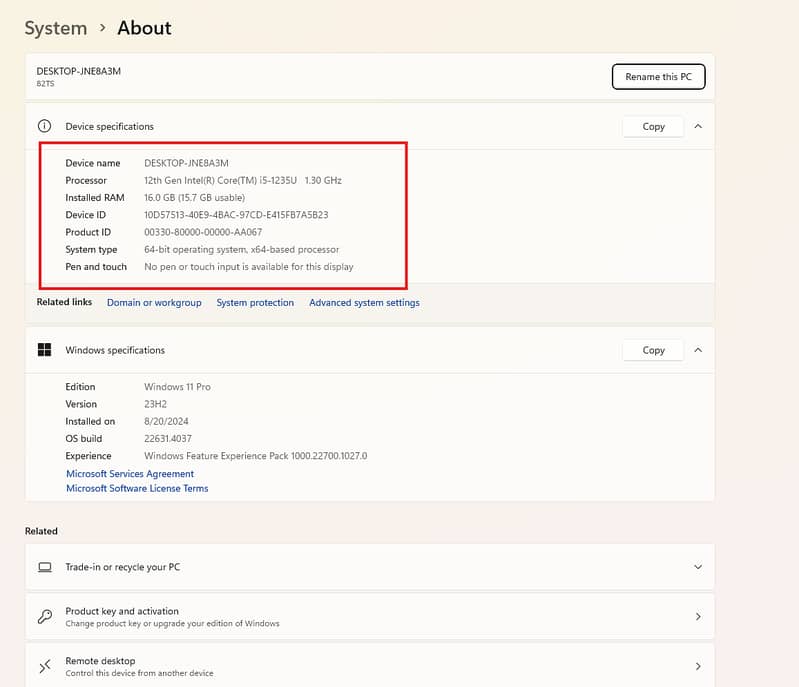Open Advanced system settings

(364, 303)
